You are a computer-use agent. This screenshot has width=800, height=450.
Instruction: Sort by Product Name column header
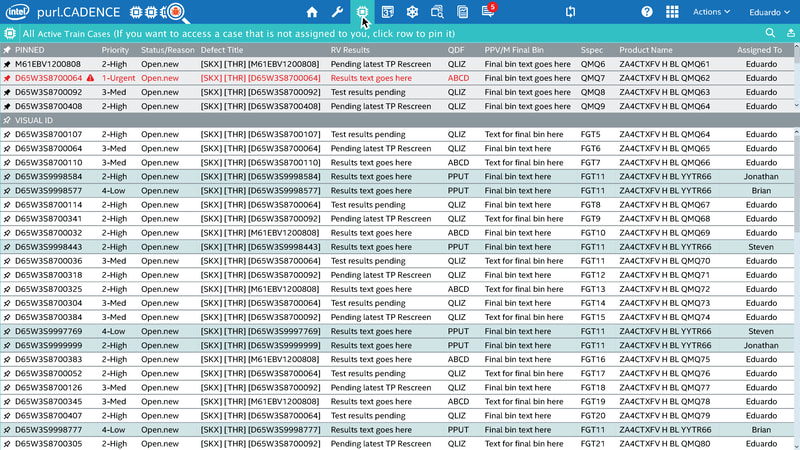[x=646, y=50]
